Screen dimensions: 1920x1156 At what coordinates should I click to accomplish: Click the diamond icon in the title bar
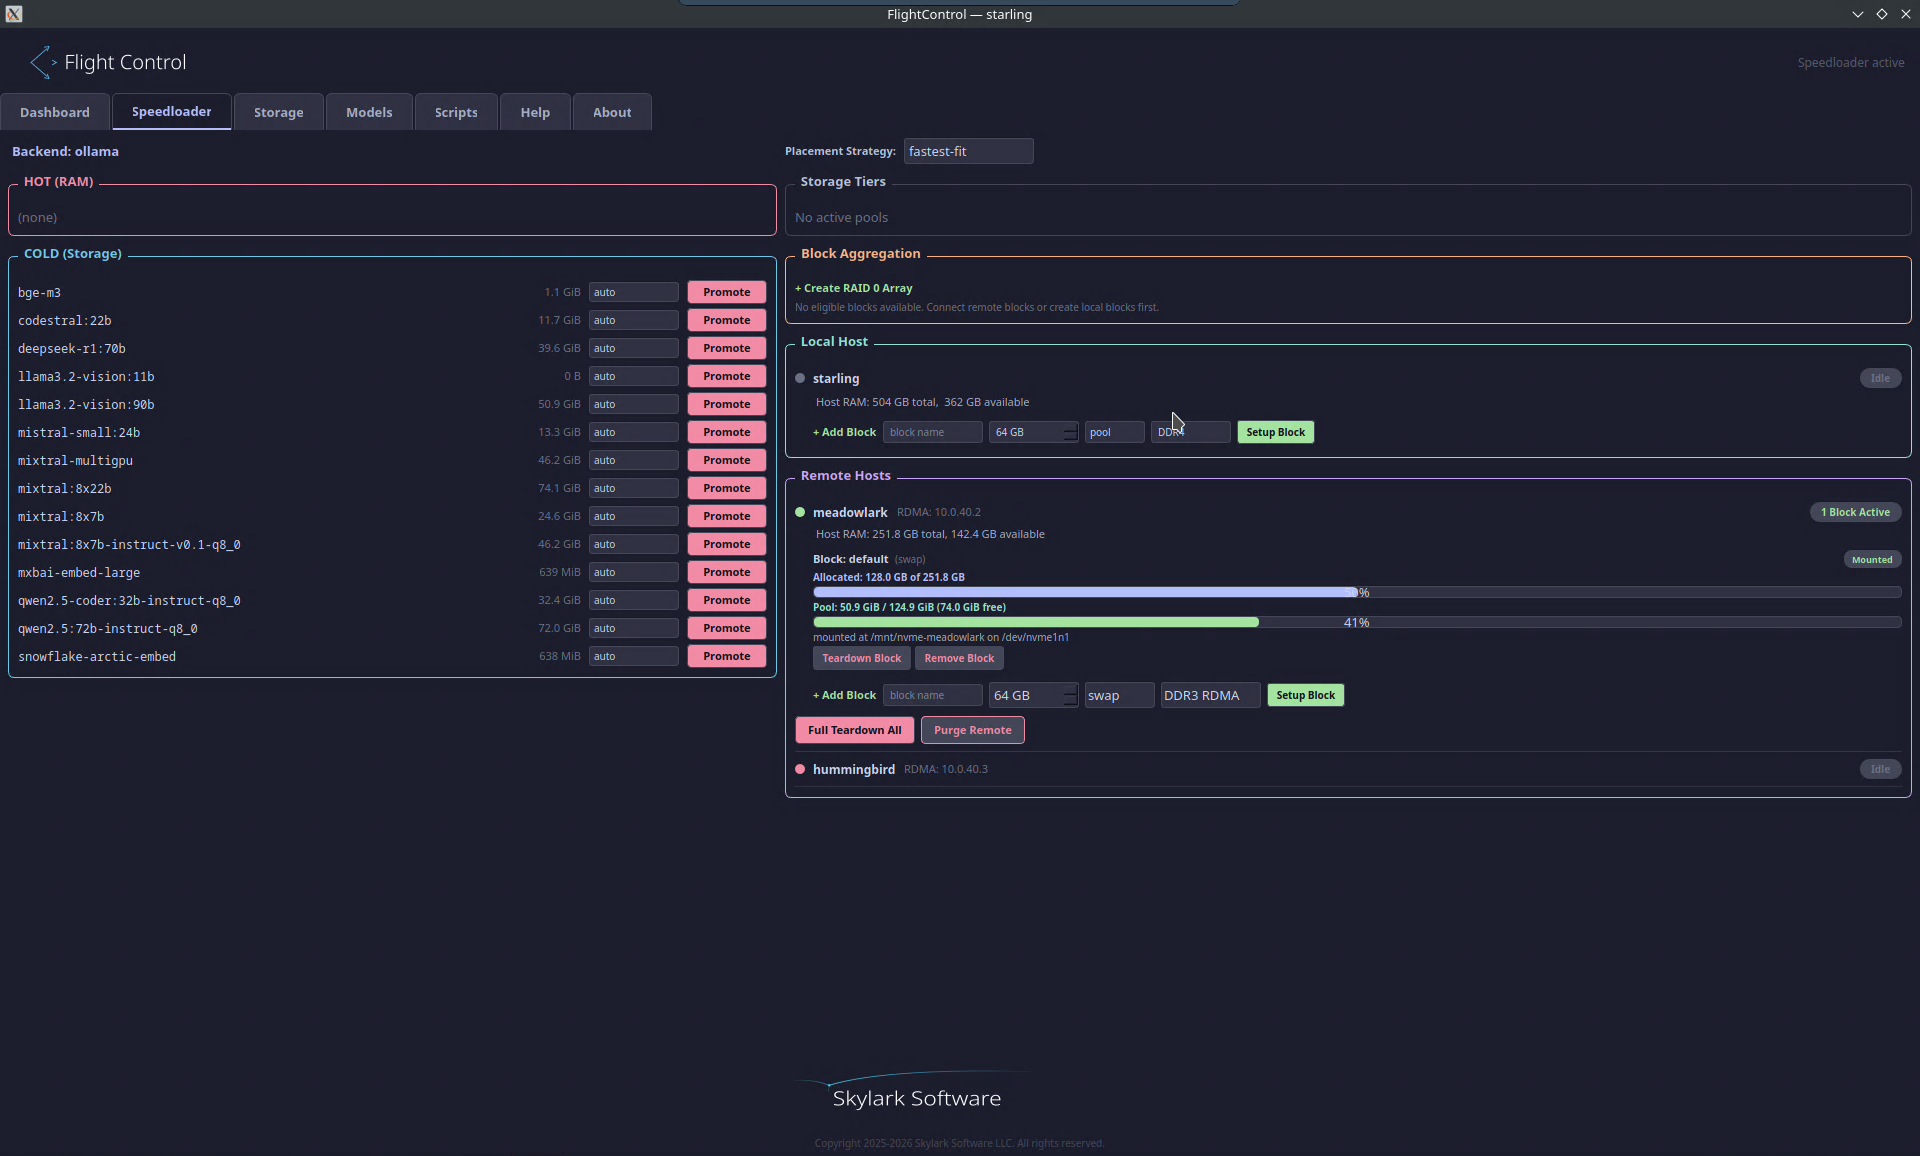point(1883,14)
